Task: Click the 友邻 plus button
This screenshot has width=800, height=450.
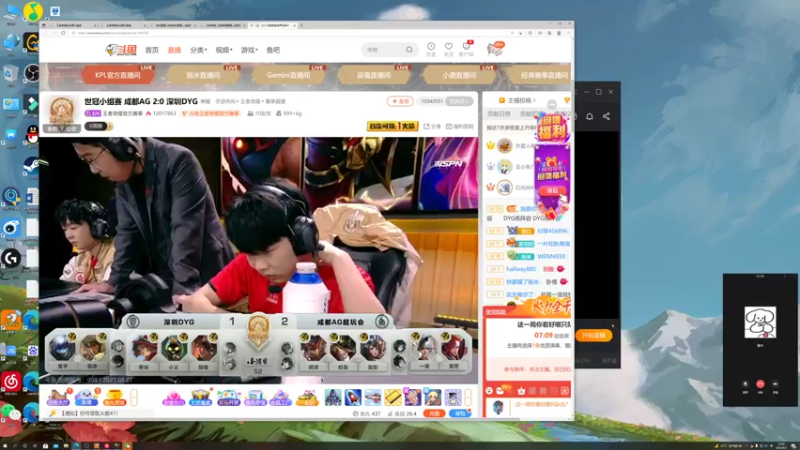Action: pos(400,101)
